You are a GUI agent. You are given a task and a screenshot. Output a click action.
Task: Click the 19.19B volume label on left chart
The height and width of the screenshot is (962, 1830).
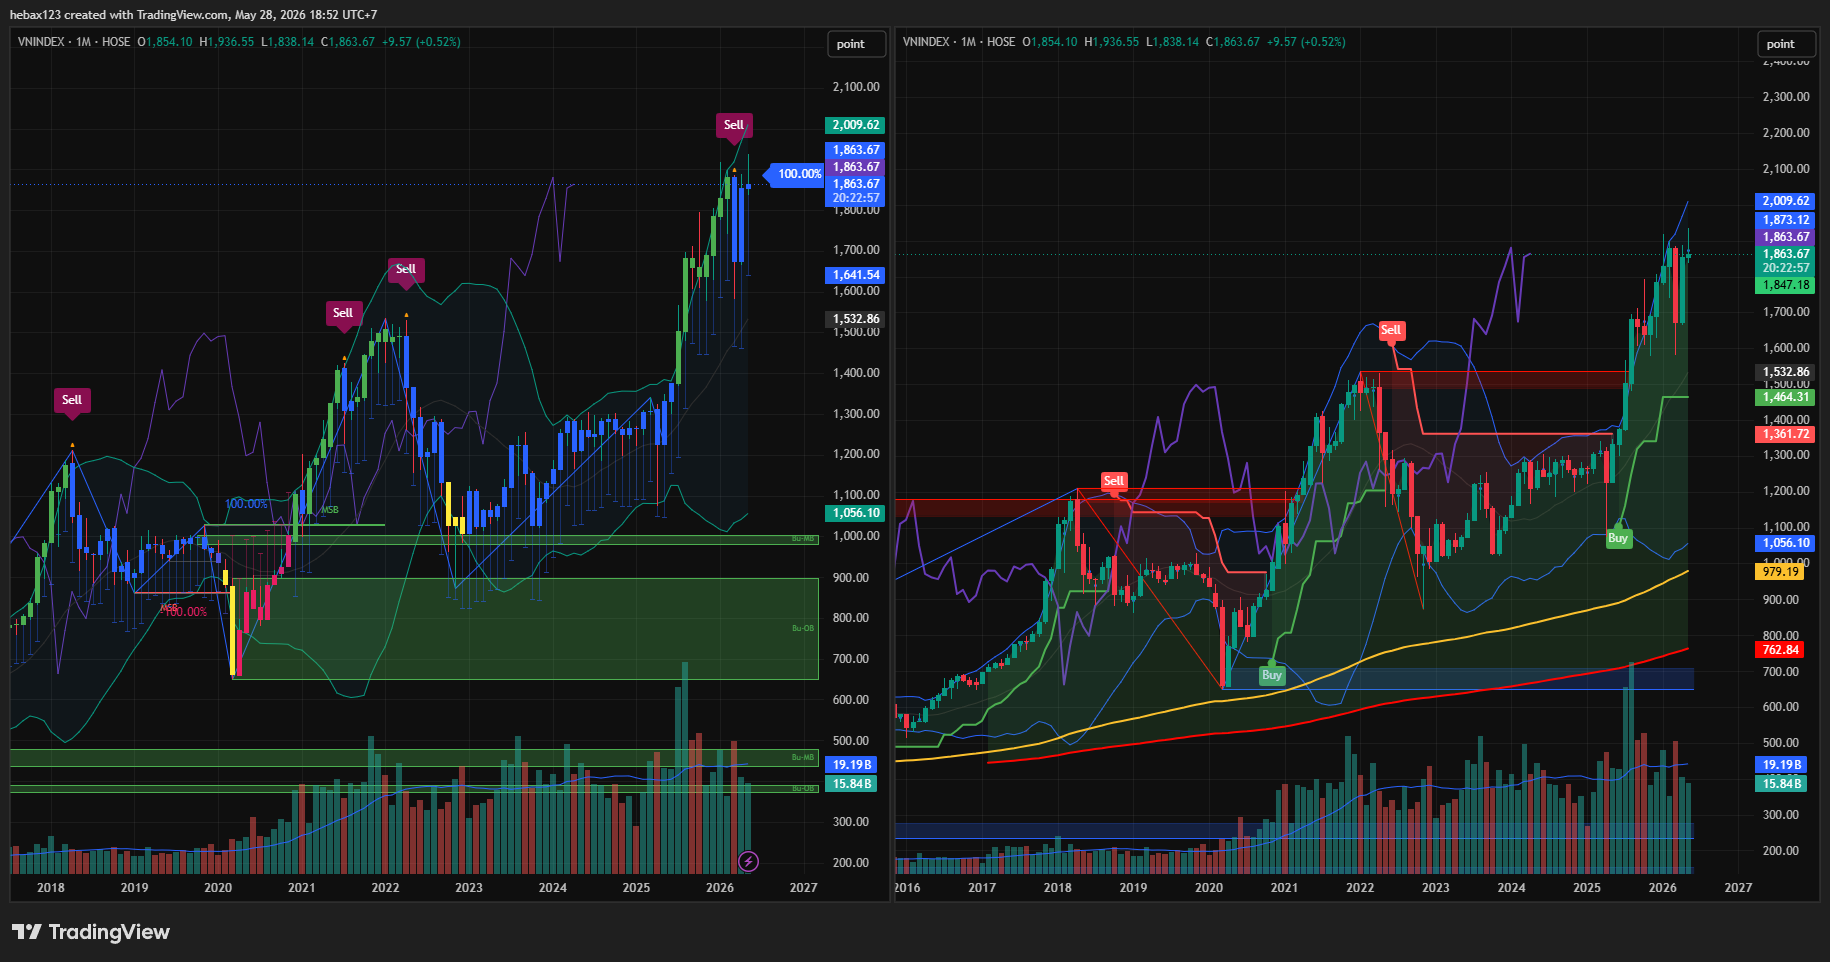(x=852, y=765)
